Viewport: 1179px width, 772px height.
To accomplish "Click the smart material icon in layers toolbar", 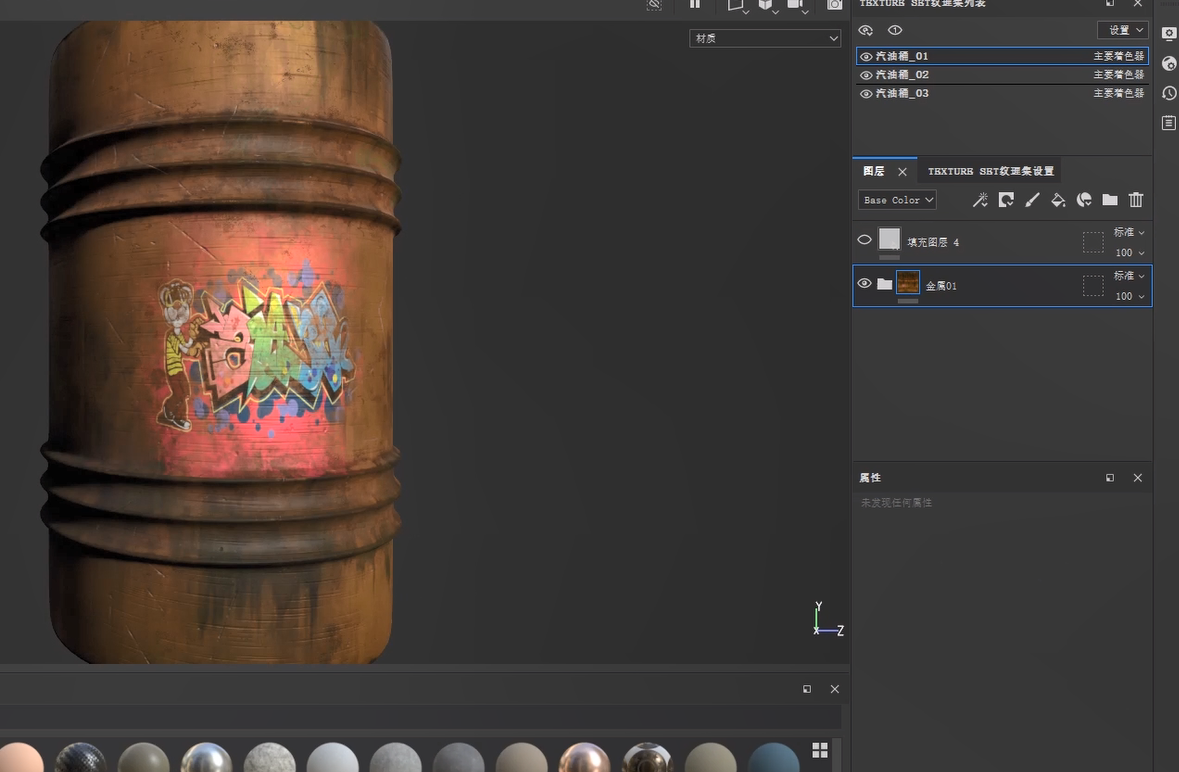I will pyautogui.click(x=1084, y=200).
